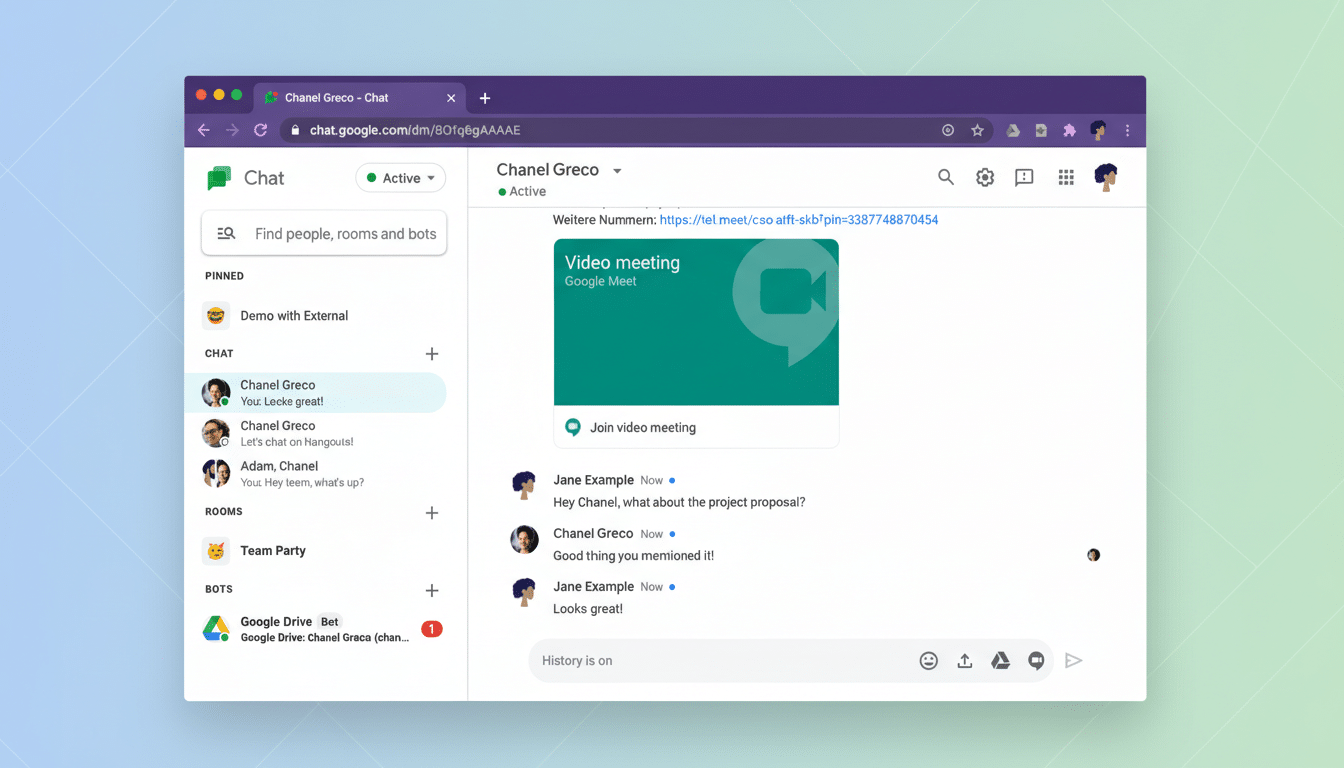The image size is (1344, 768).
Task: Click the send feedback icon
Action: 1024,177
